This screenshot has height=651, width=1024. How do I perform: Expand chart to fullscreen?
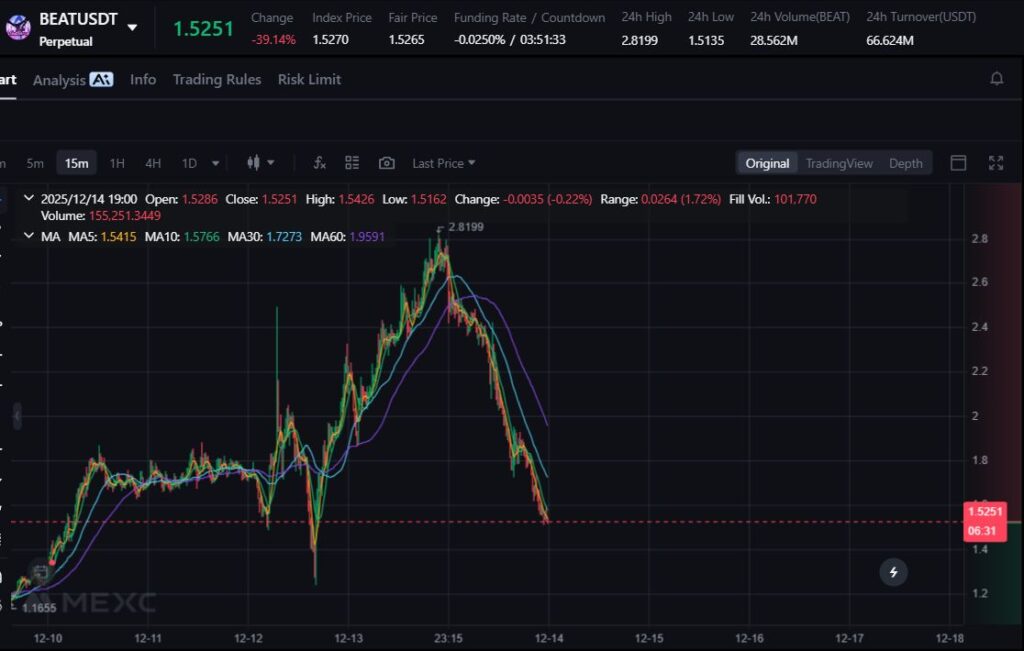pos(996,163)
